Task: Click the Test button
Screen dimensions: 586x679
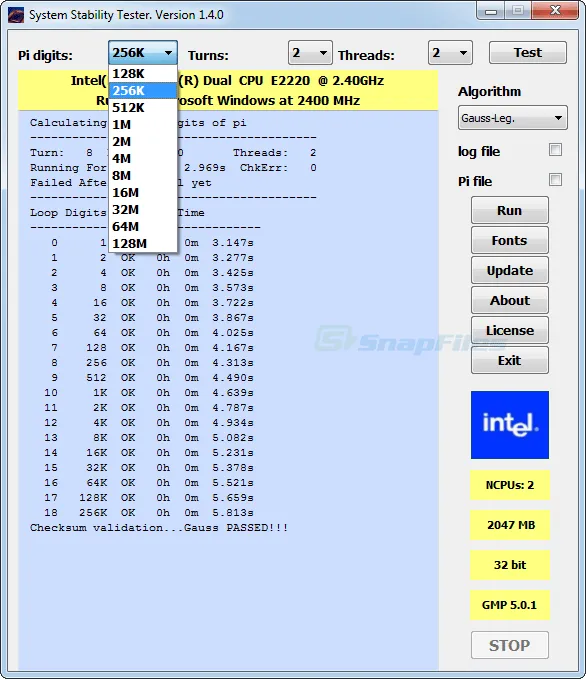Action: click(528, 53)
